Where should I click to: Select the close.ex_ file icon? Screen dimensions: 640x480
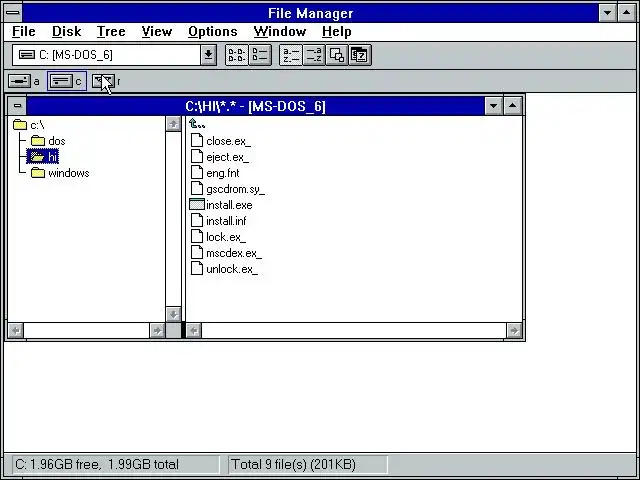tap(197, 140)
